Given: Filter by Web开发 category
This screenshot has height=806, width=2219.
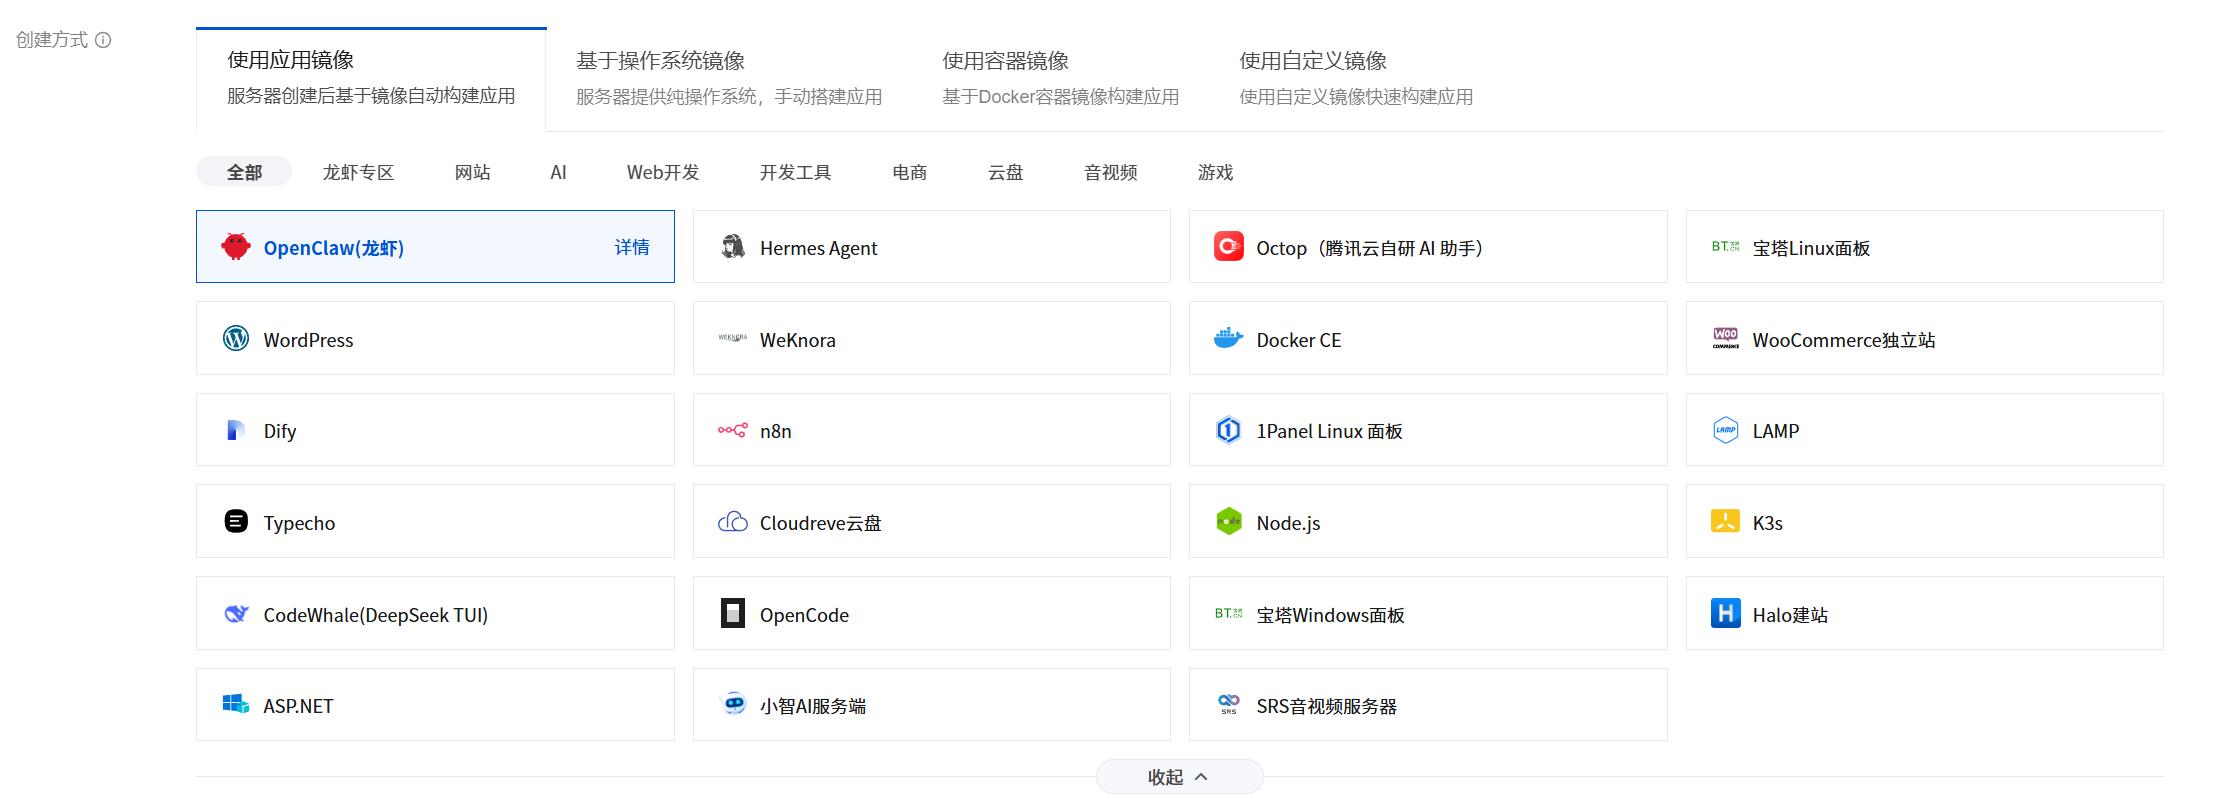Looking at the screenshot, I should 663,172.
